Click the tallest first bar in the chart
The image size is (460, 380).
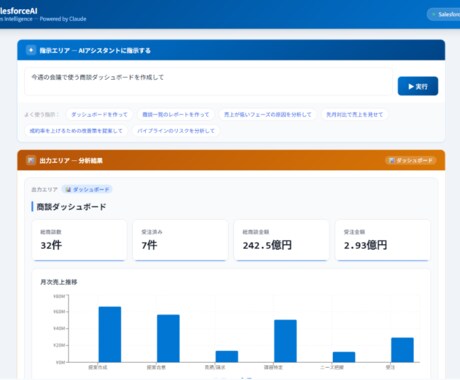110,334
